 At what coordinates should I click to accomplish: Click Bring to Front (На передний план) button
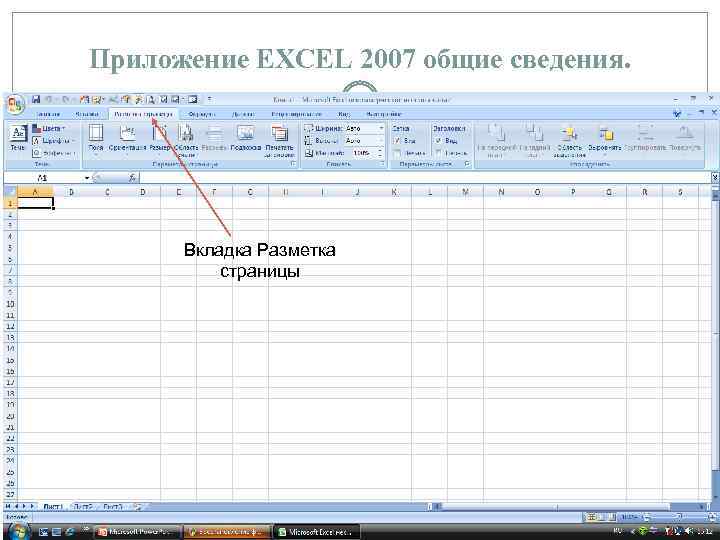pyautogui.click(x=496, y=141)
